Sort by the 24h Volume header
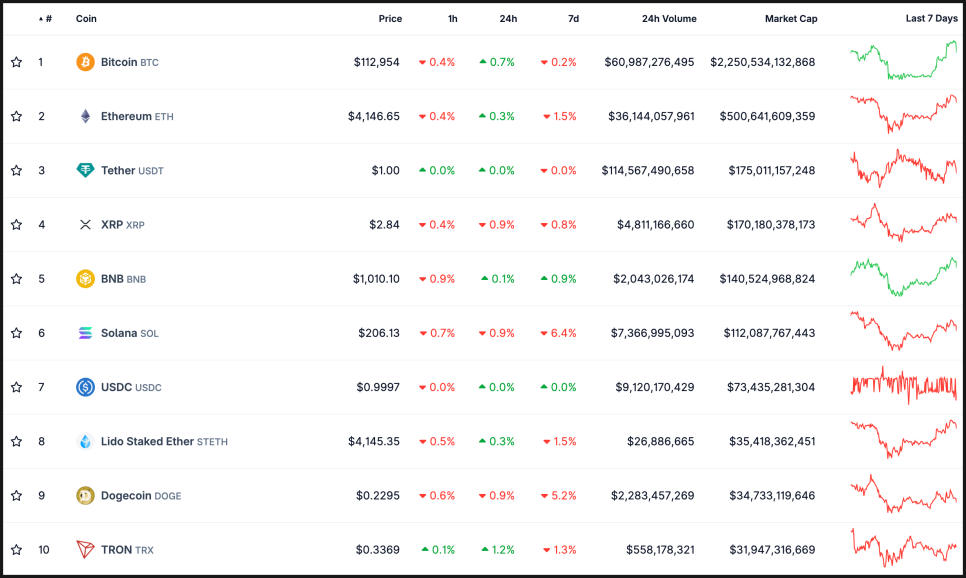The image size is (966, 578). (669, 18)
